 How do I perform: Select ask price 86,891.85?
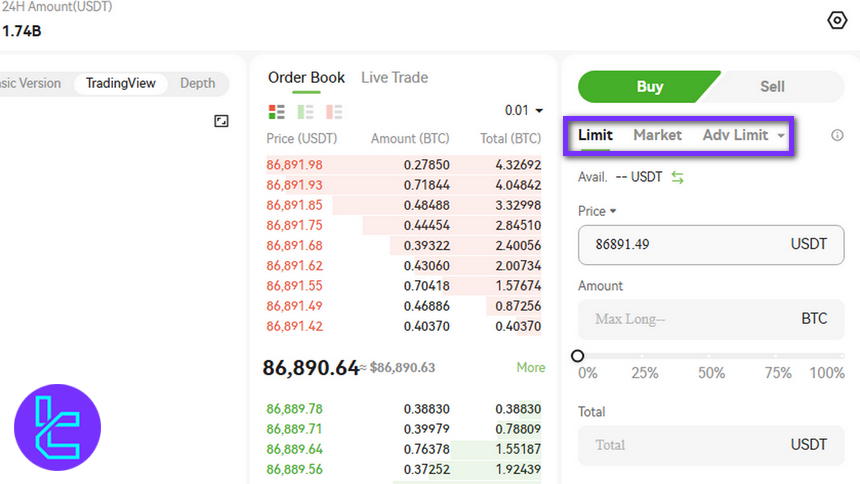295,205
